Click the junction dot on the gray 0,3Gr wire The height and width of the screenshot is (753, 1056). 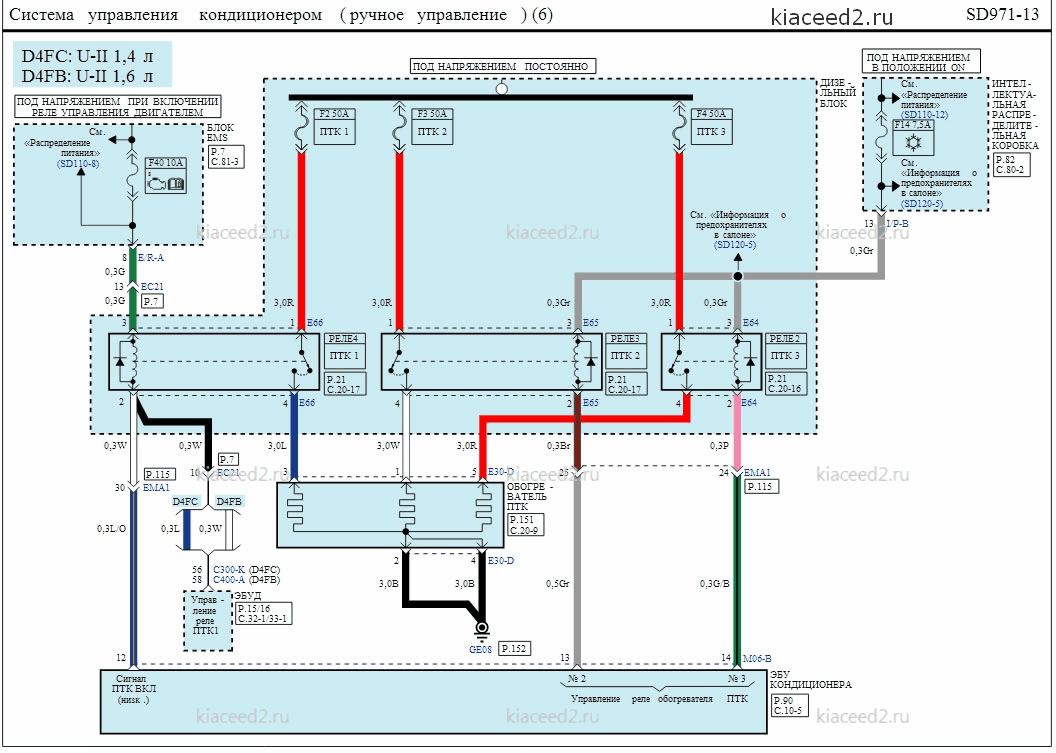737,276
